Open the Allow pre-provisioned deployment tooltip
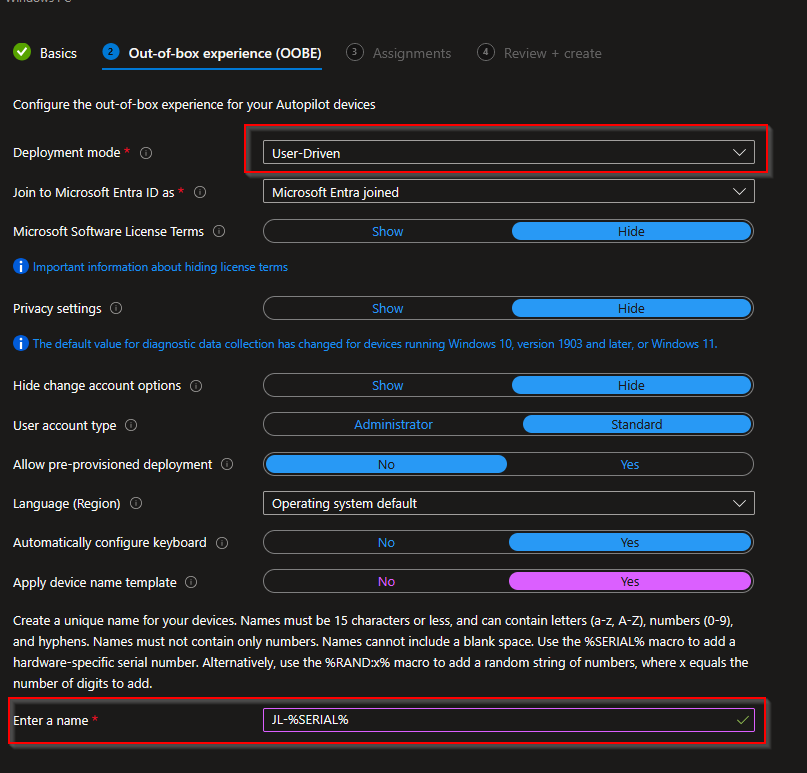Image resolution: width=807 pixels, height=773 pixels. click(x=226, y=464)
